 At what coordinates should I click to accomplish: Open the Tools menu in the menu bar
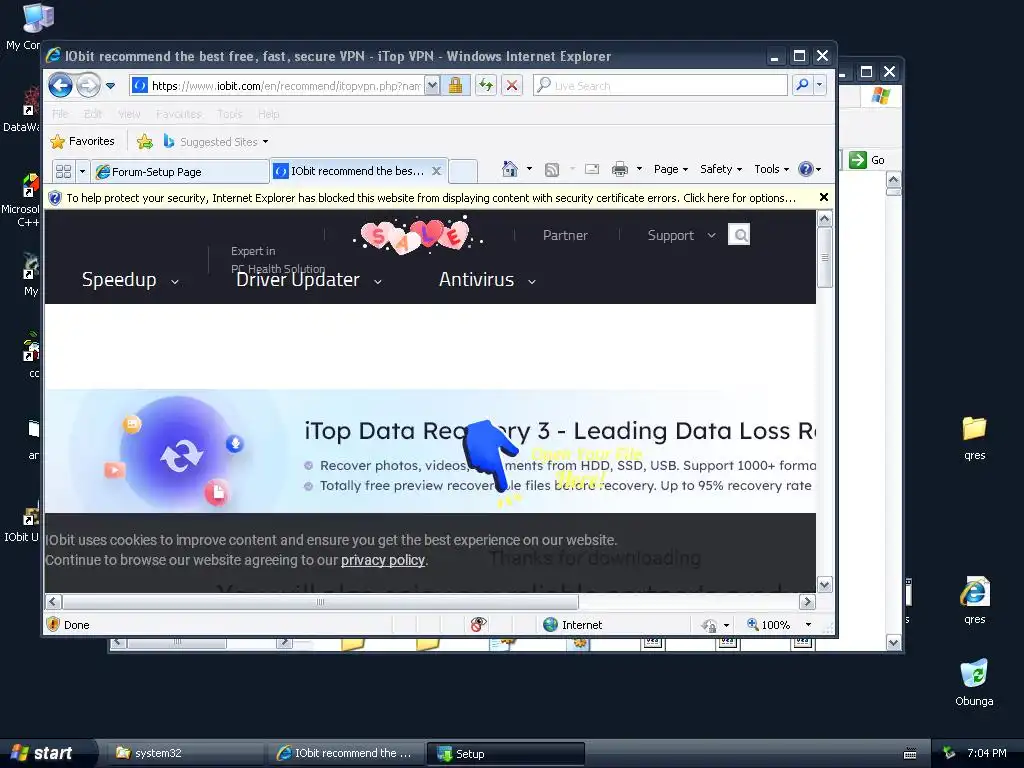[x=230, y=114]
